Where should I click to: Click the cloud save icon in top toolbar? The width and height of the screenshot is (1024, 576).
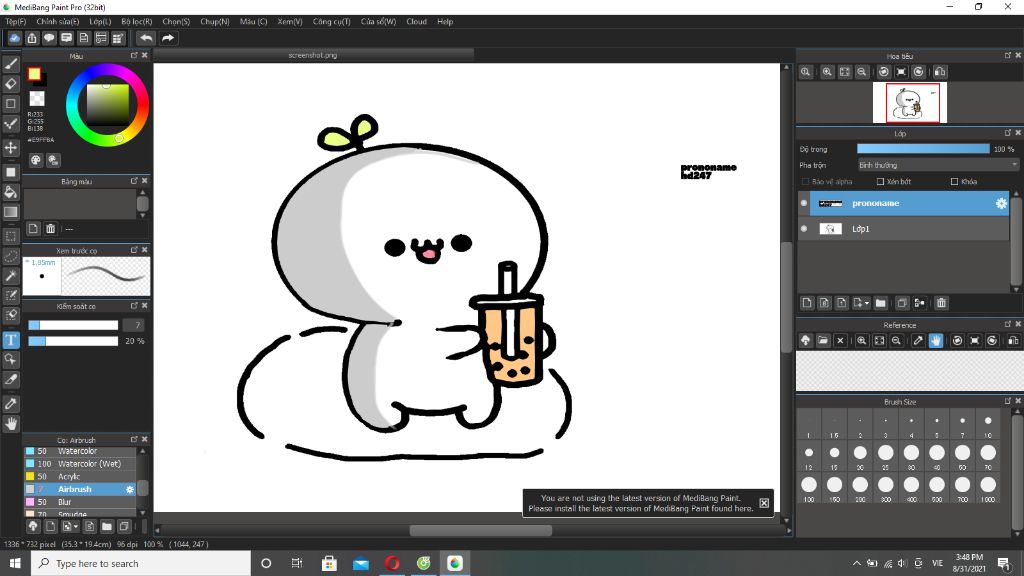tap(14, 38)
